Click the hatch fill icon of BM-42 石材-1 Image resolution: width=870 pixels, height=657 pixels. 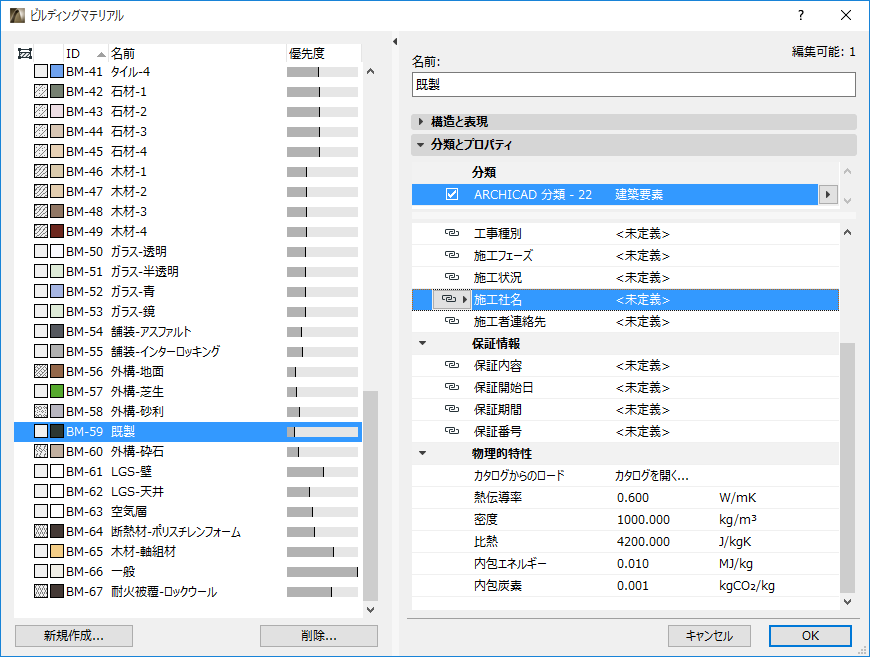tap(41, 91)
